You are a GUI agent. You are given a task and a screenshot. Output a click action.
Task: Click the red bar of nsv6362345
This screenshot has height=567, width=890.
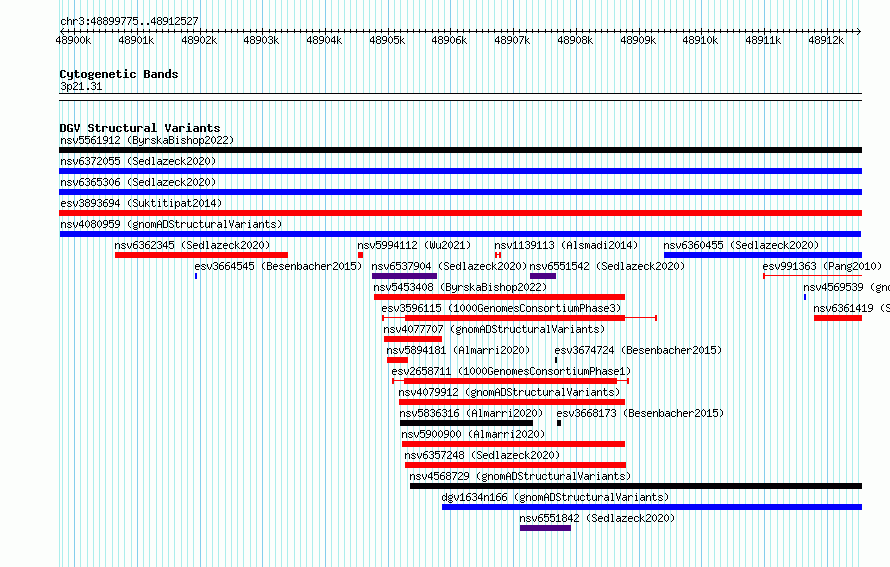(x=201, y=255)
